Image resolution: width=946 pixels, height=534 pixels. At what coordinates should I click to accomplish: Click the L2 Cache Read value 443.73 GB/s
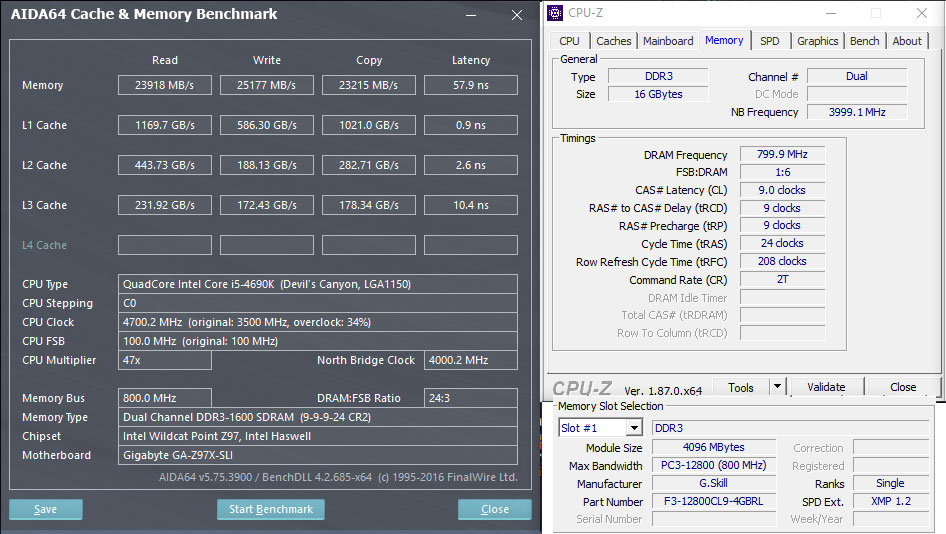(165, 165)
